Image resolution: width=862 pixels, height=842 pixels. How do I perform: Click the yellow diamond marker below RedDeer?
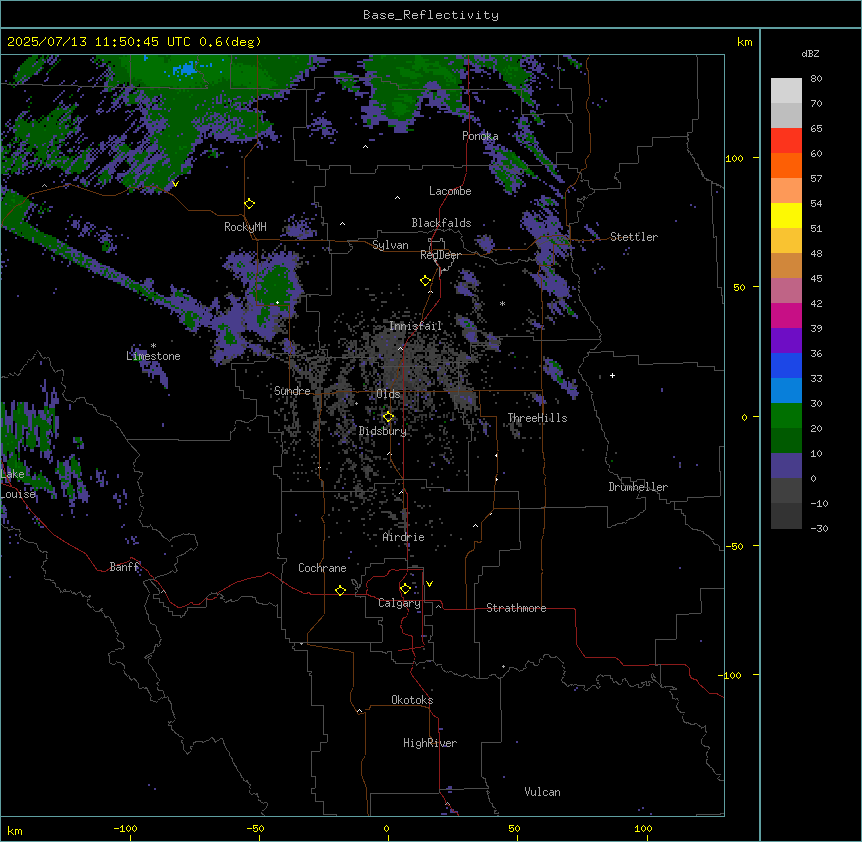[426, 281]
